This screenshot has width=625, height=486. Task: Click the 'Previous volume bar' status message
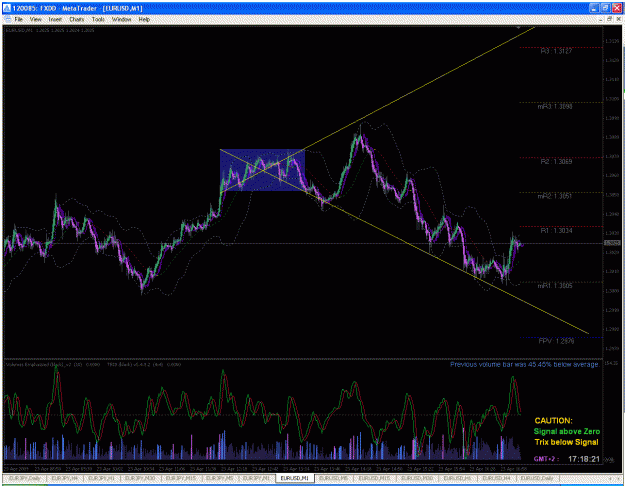coord(524,364)
